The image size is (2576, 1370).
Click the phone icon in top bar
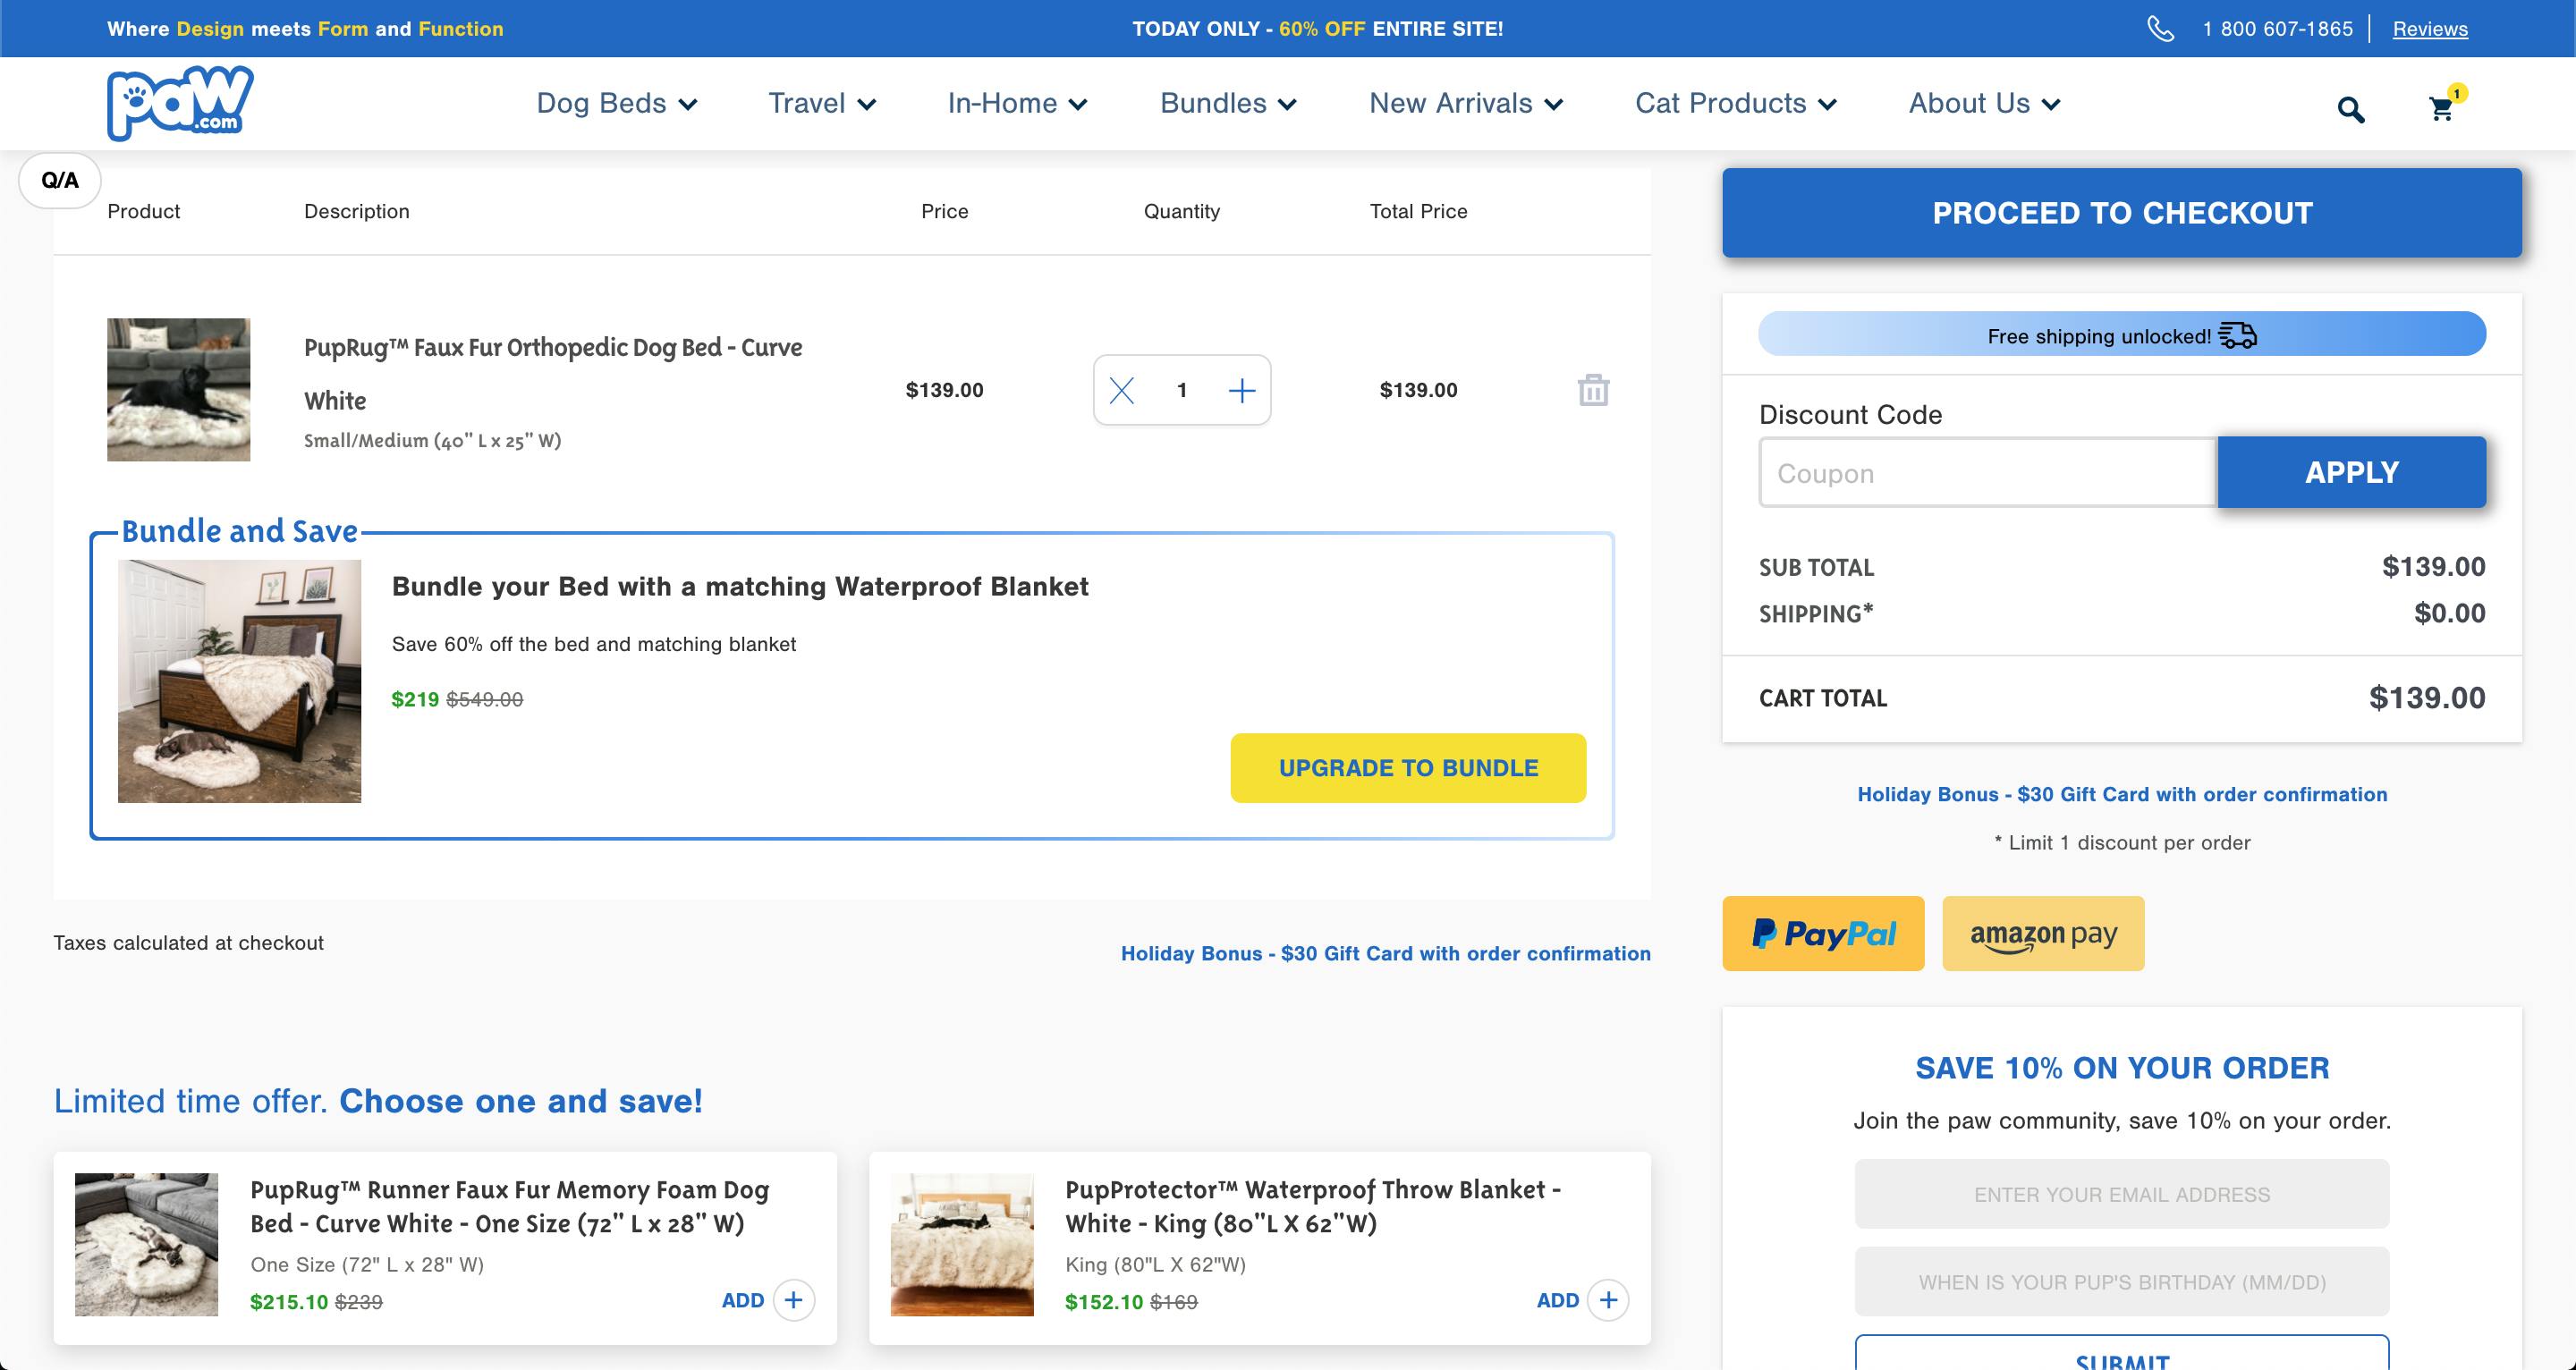2161,29
